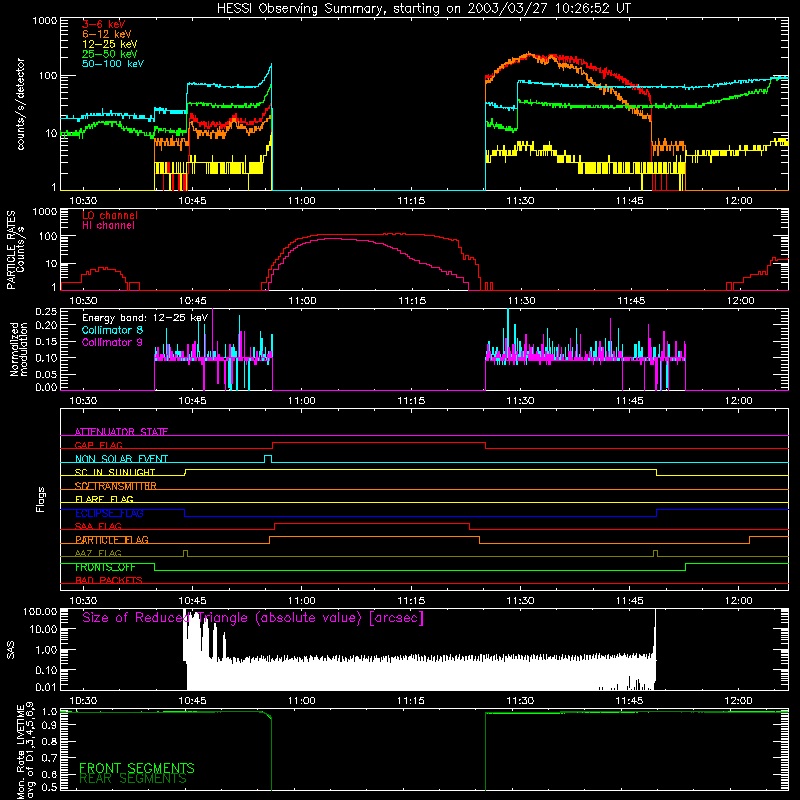800x800 pixels.
Task: Click the REAR SEGMENTS legend label
Action: click(x=133, y=779)
